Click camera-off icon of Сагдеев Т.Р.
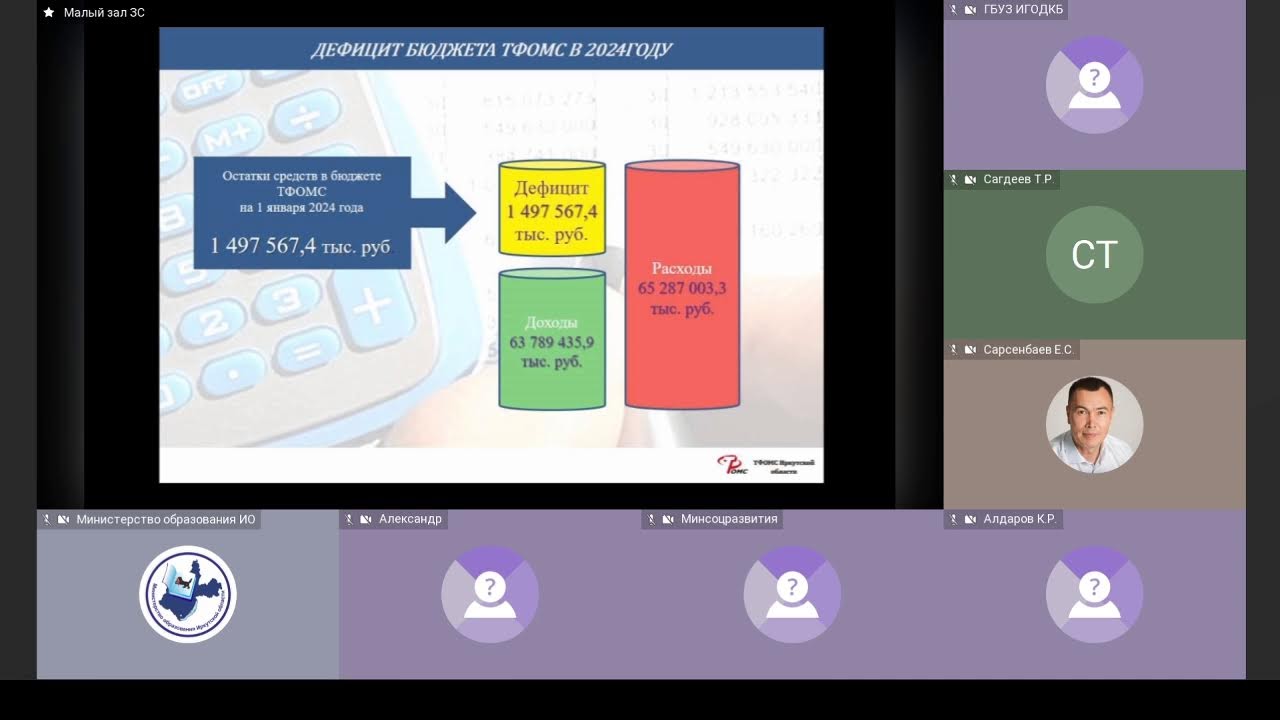Image resolution: width=1280 pixels, height=720 pixels. point(970,180)
